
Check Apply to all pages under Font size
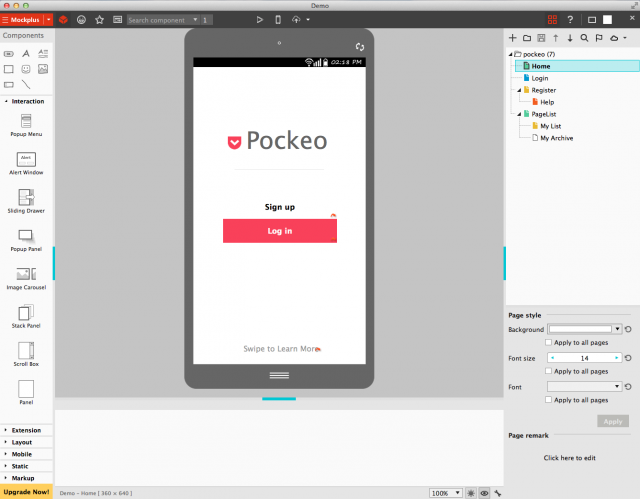(x=549, y=370)
